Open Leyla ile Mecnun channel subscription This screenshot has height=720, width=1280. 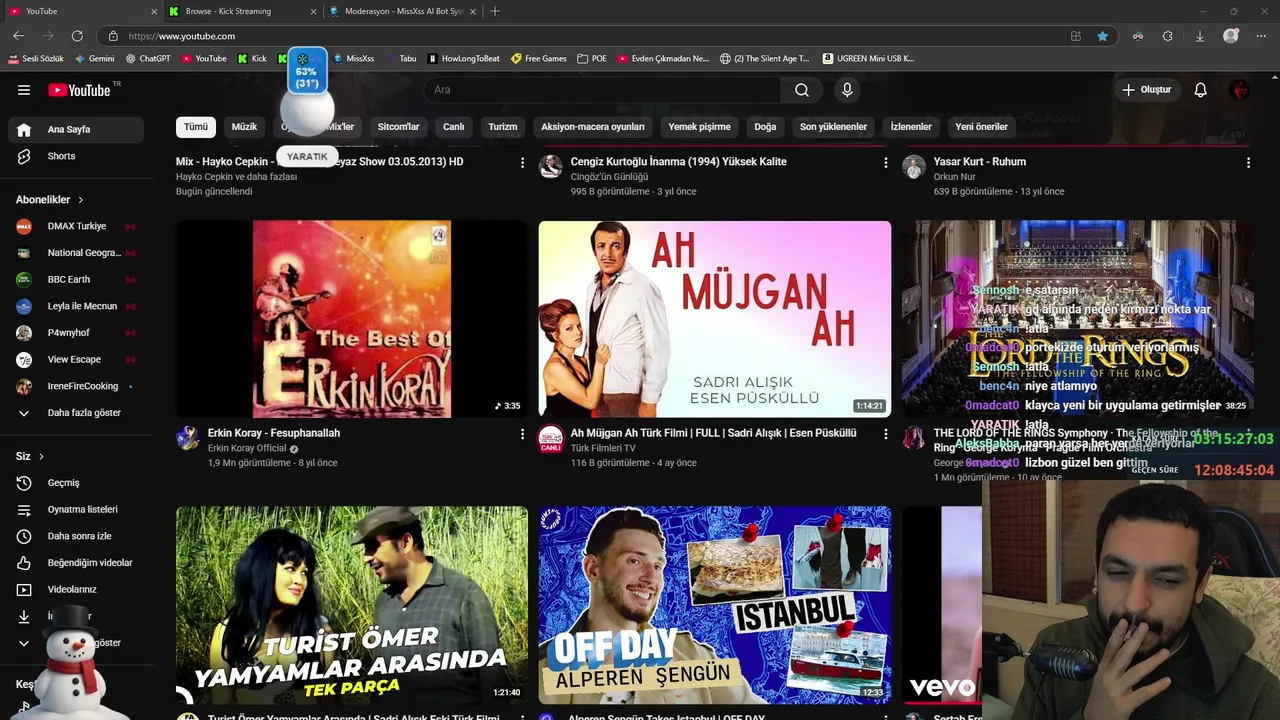(x=77, y=306)
